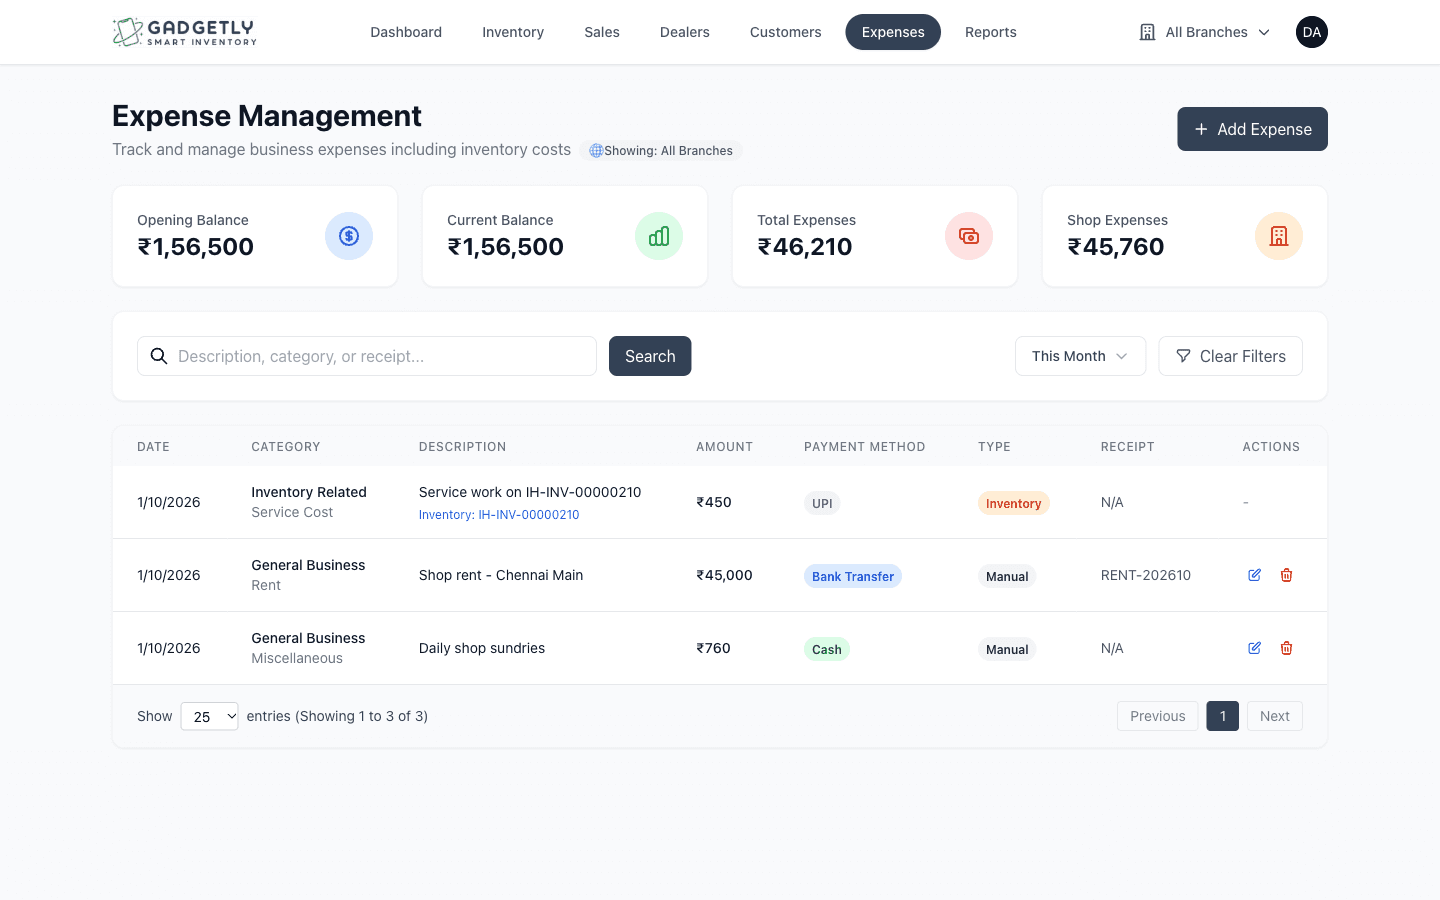Image resolution: width=1440 pixels, height=900 pixels.
Task: Open the All Branches dropdown
Action: (1205, 32)
